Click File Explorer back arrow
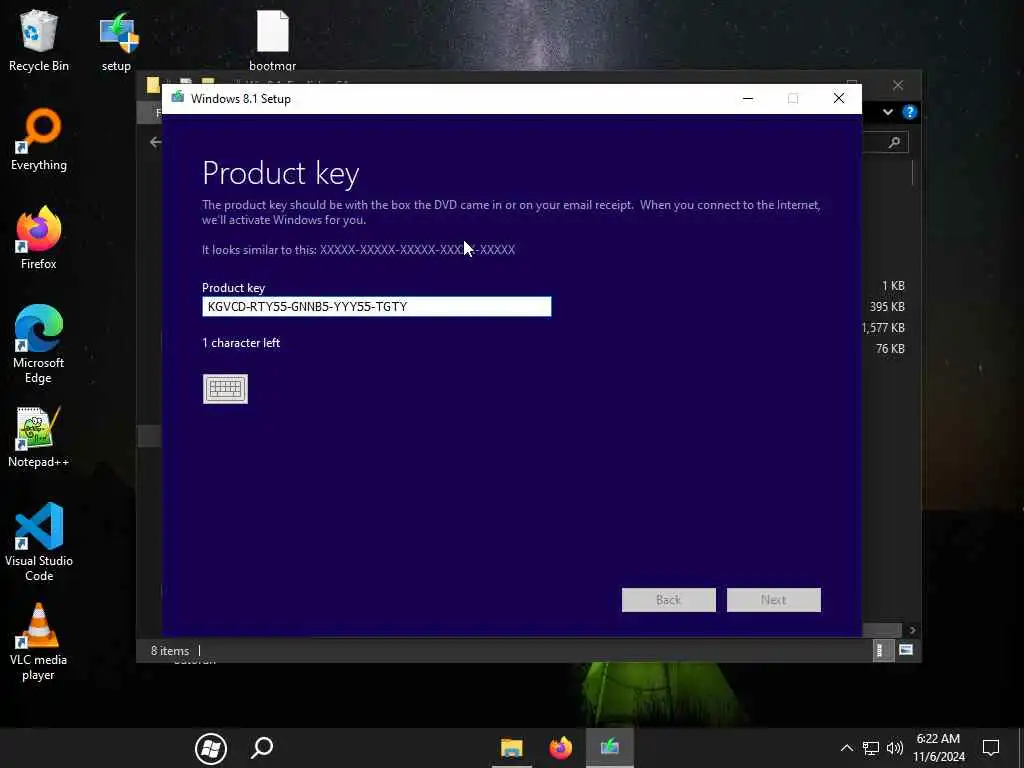1024x768 pixels. click(x=155, y=142)
